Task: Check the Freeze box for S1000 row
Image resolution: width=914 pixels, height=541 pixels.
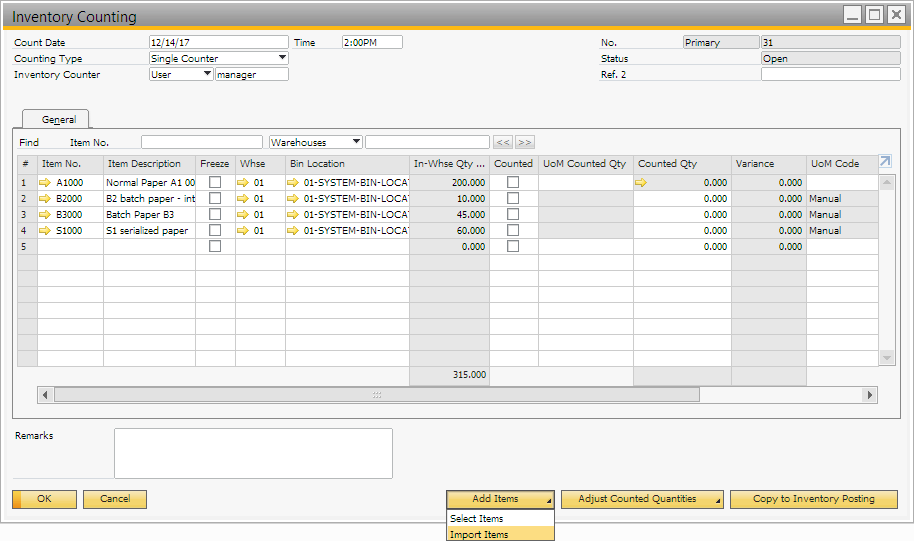Action: tap(215, 231)
